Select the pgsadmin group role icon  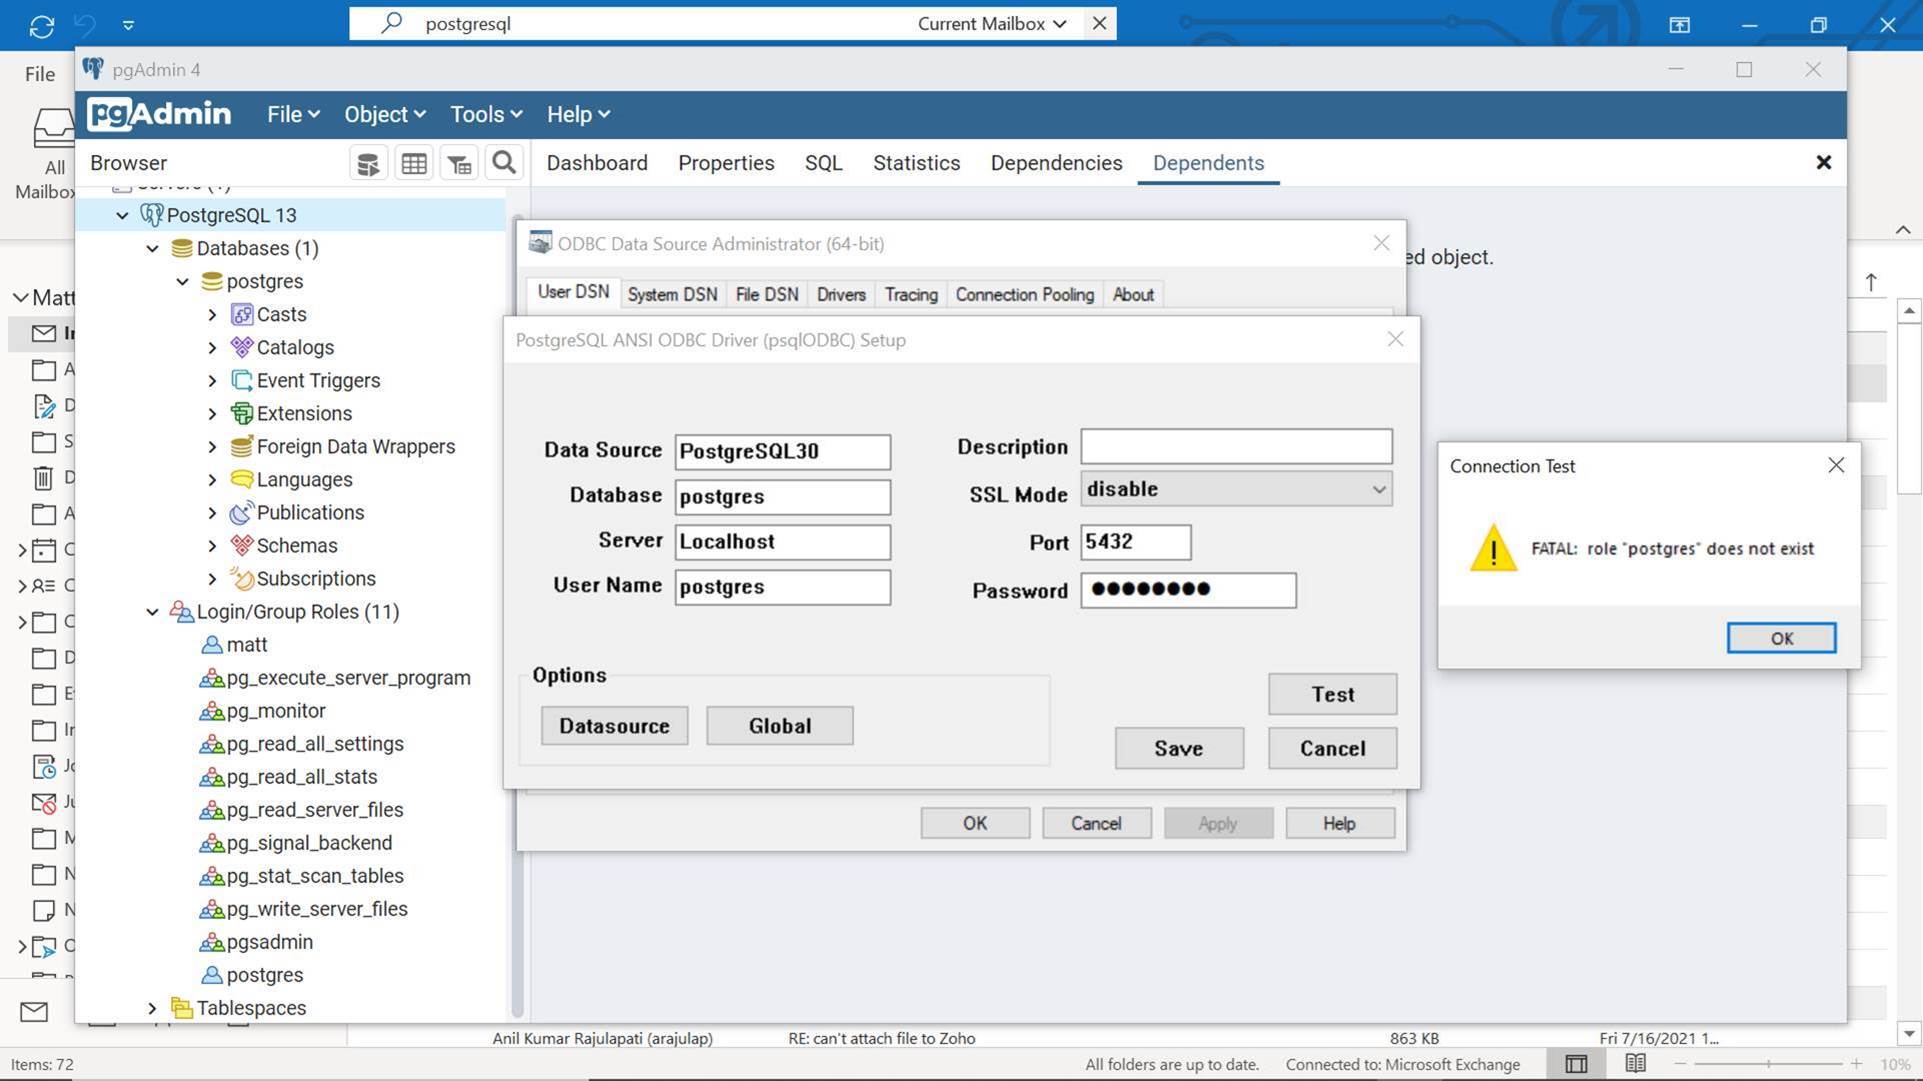tap(211, 942)
